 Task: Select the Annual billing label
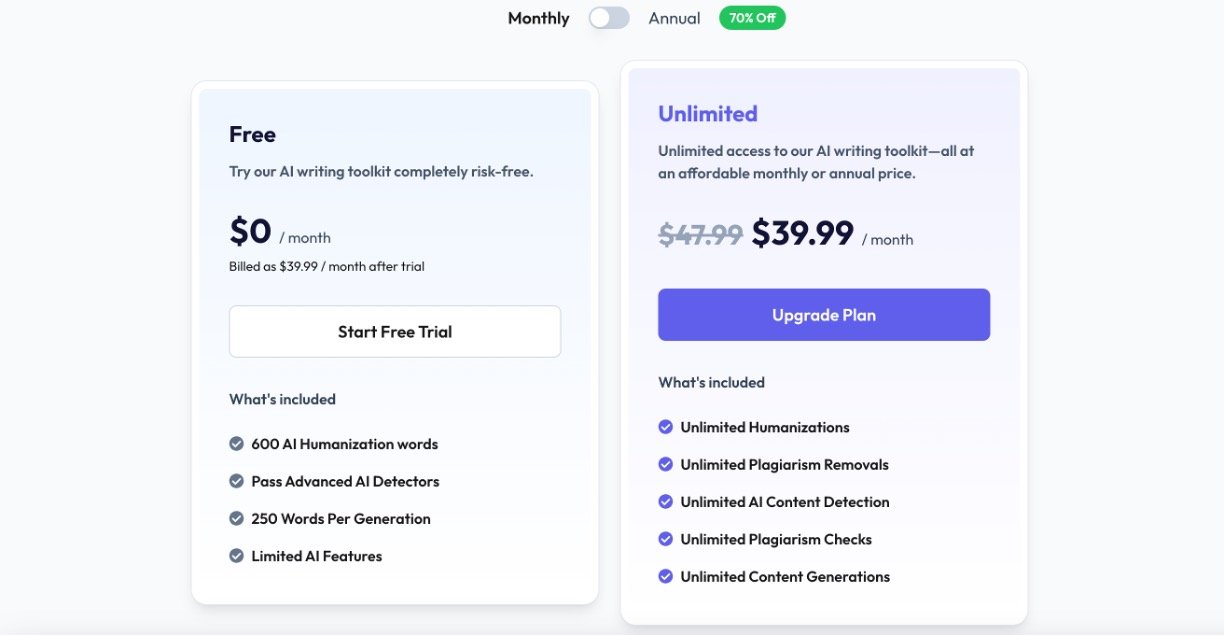(x=674, y=18)
